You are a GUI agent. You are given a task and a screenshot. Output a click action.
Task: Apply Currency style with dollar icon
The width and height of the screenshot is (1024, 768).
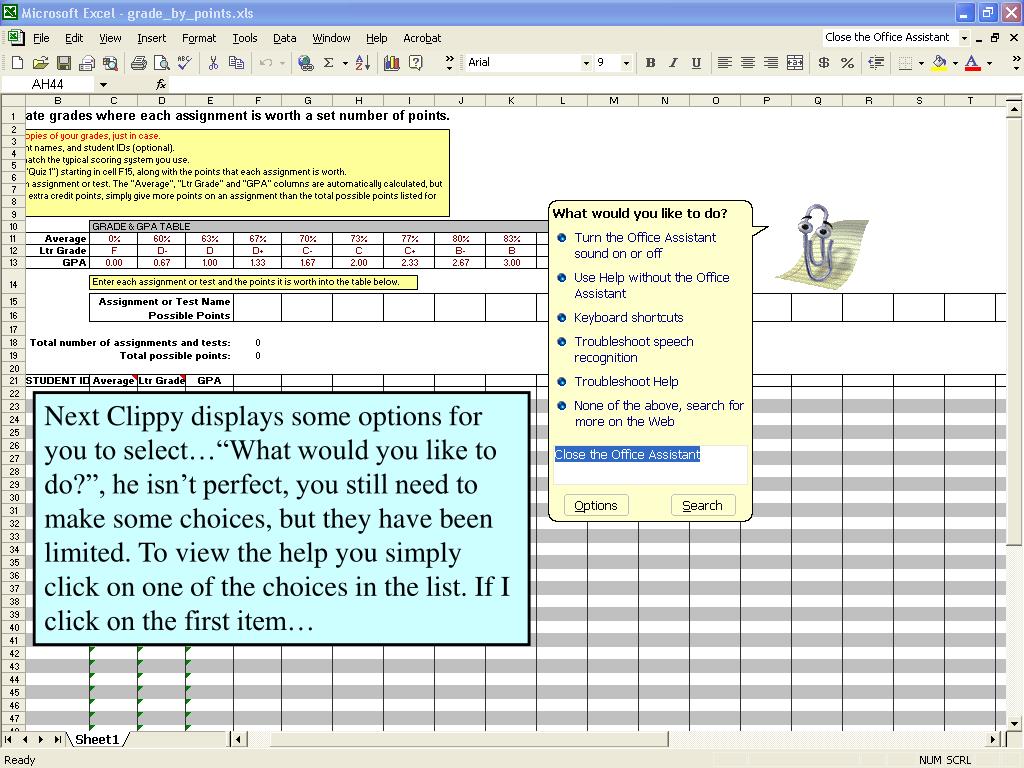[x=824, y=63]
